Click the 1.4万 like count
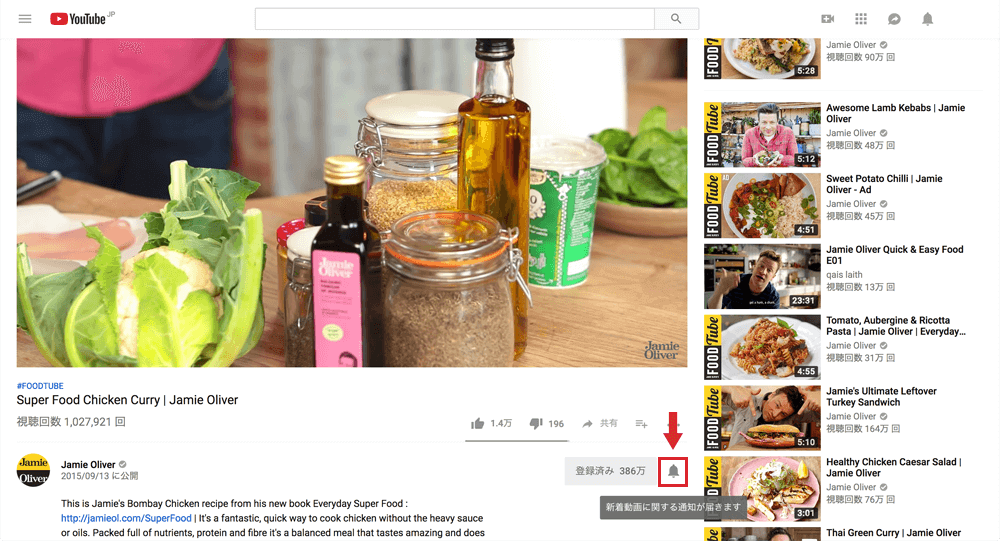The width and height of the screenshot is (1000, 541). [x=501, y=423]
